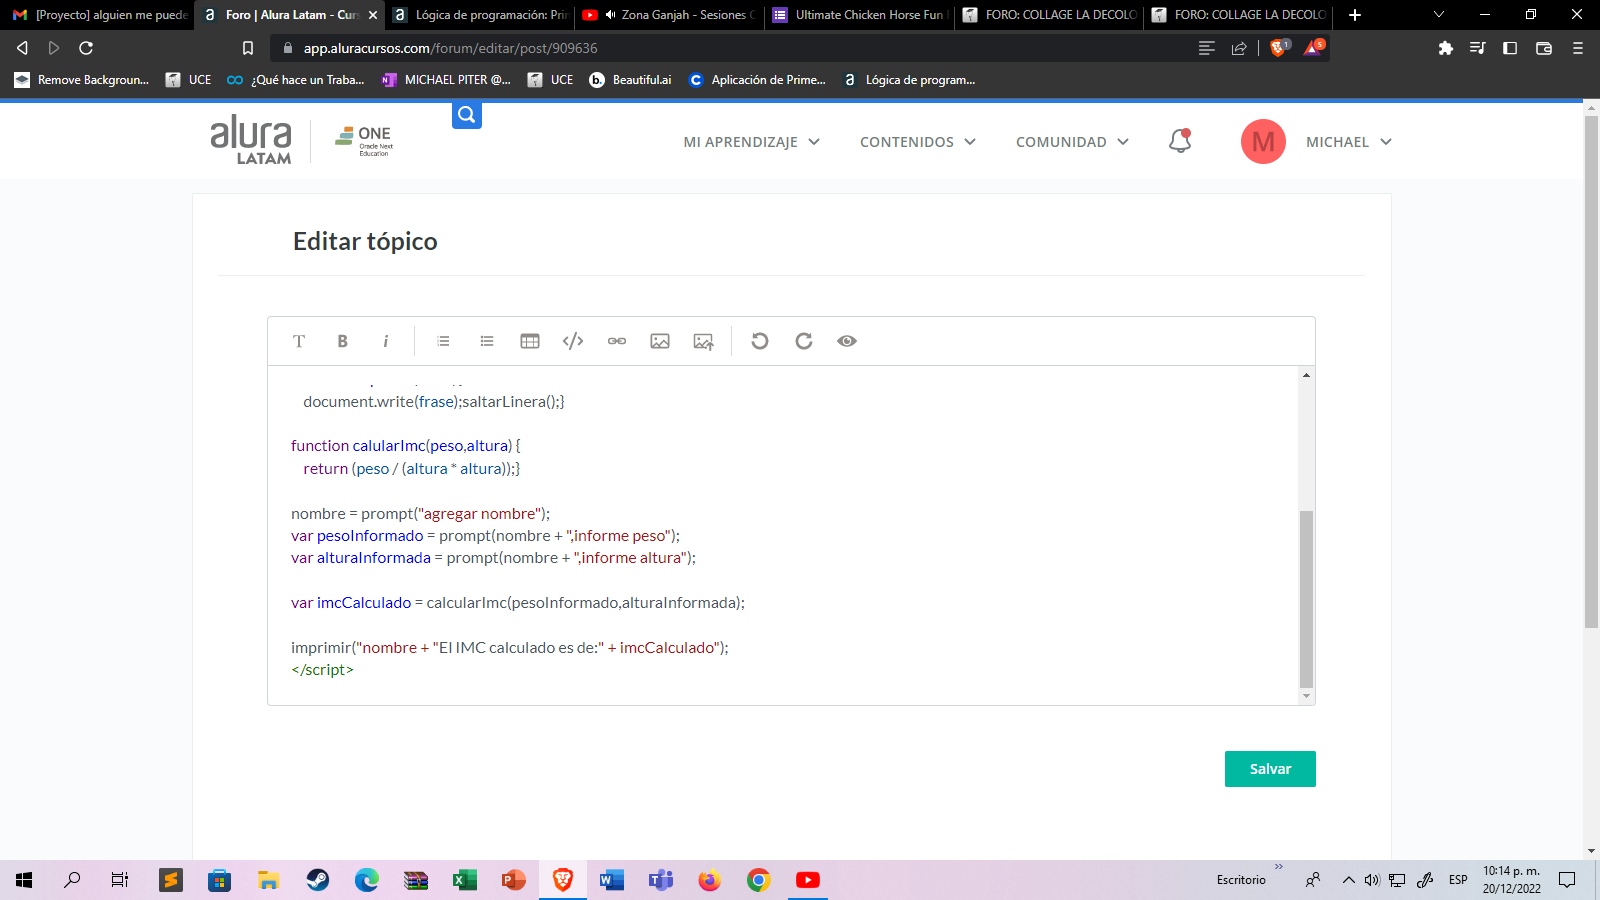1600x900 pixels.
Task: Launch Steam from the taskbar
Action: pos(318,880)
